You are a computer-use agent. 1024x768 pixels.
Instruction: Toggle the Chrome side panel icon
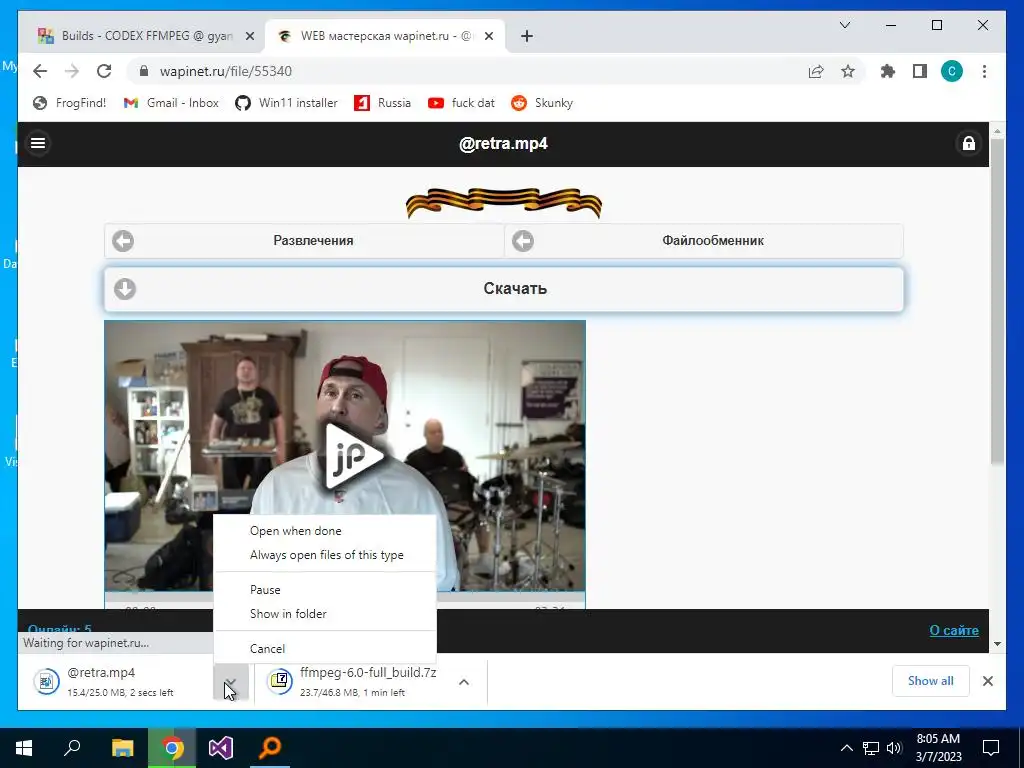(x=920, y=71)
